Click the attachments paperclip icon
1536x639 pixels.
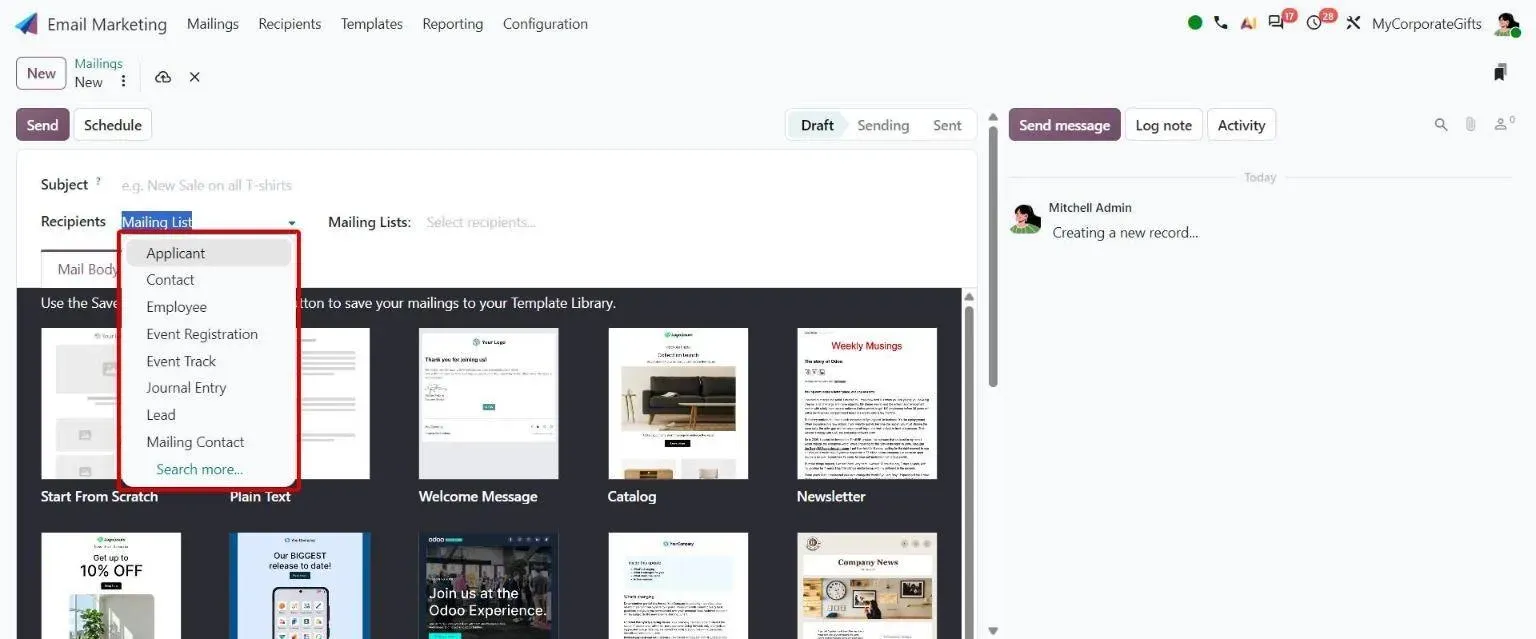coord(1470,125)
